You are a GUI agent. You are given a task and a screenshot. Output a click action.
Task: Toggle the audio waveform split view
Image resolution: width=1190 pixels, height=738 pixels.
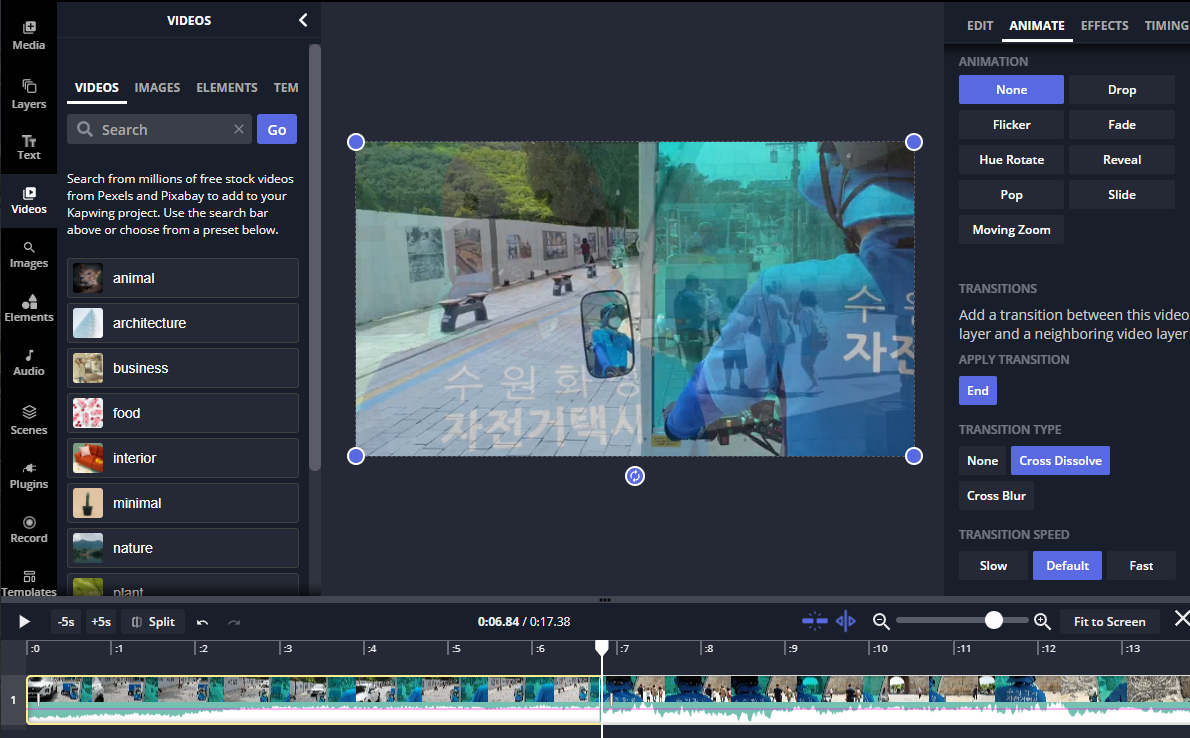tap(845, 621)
